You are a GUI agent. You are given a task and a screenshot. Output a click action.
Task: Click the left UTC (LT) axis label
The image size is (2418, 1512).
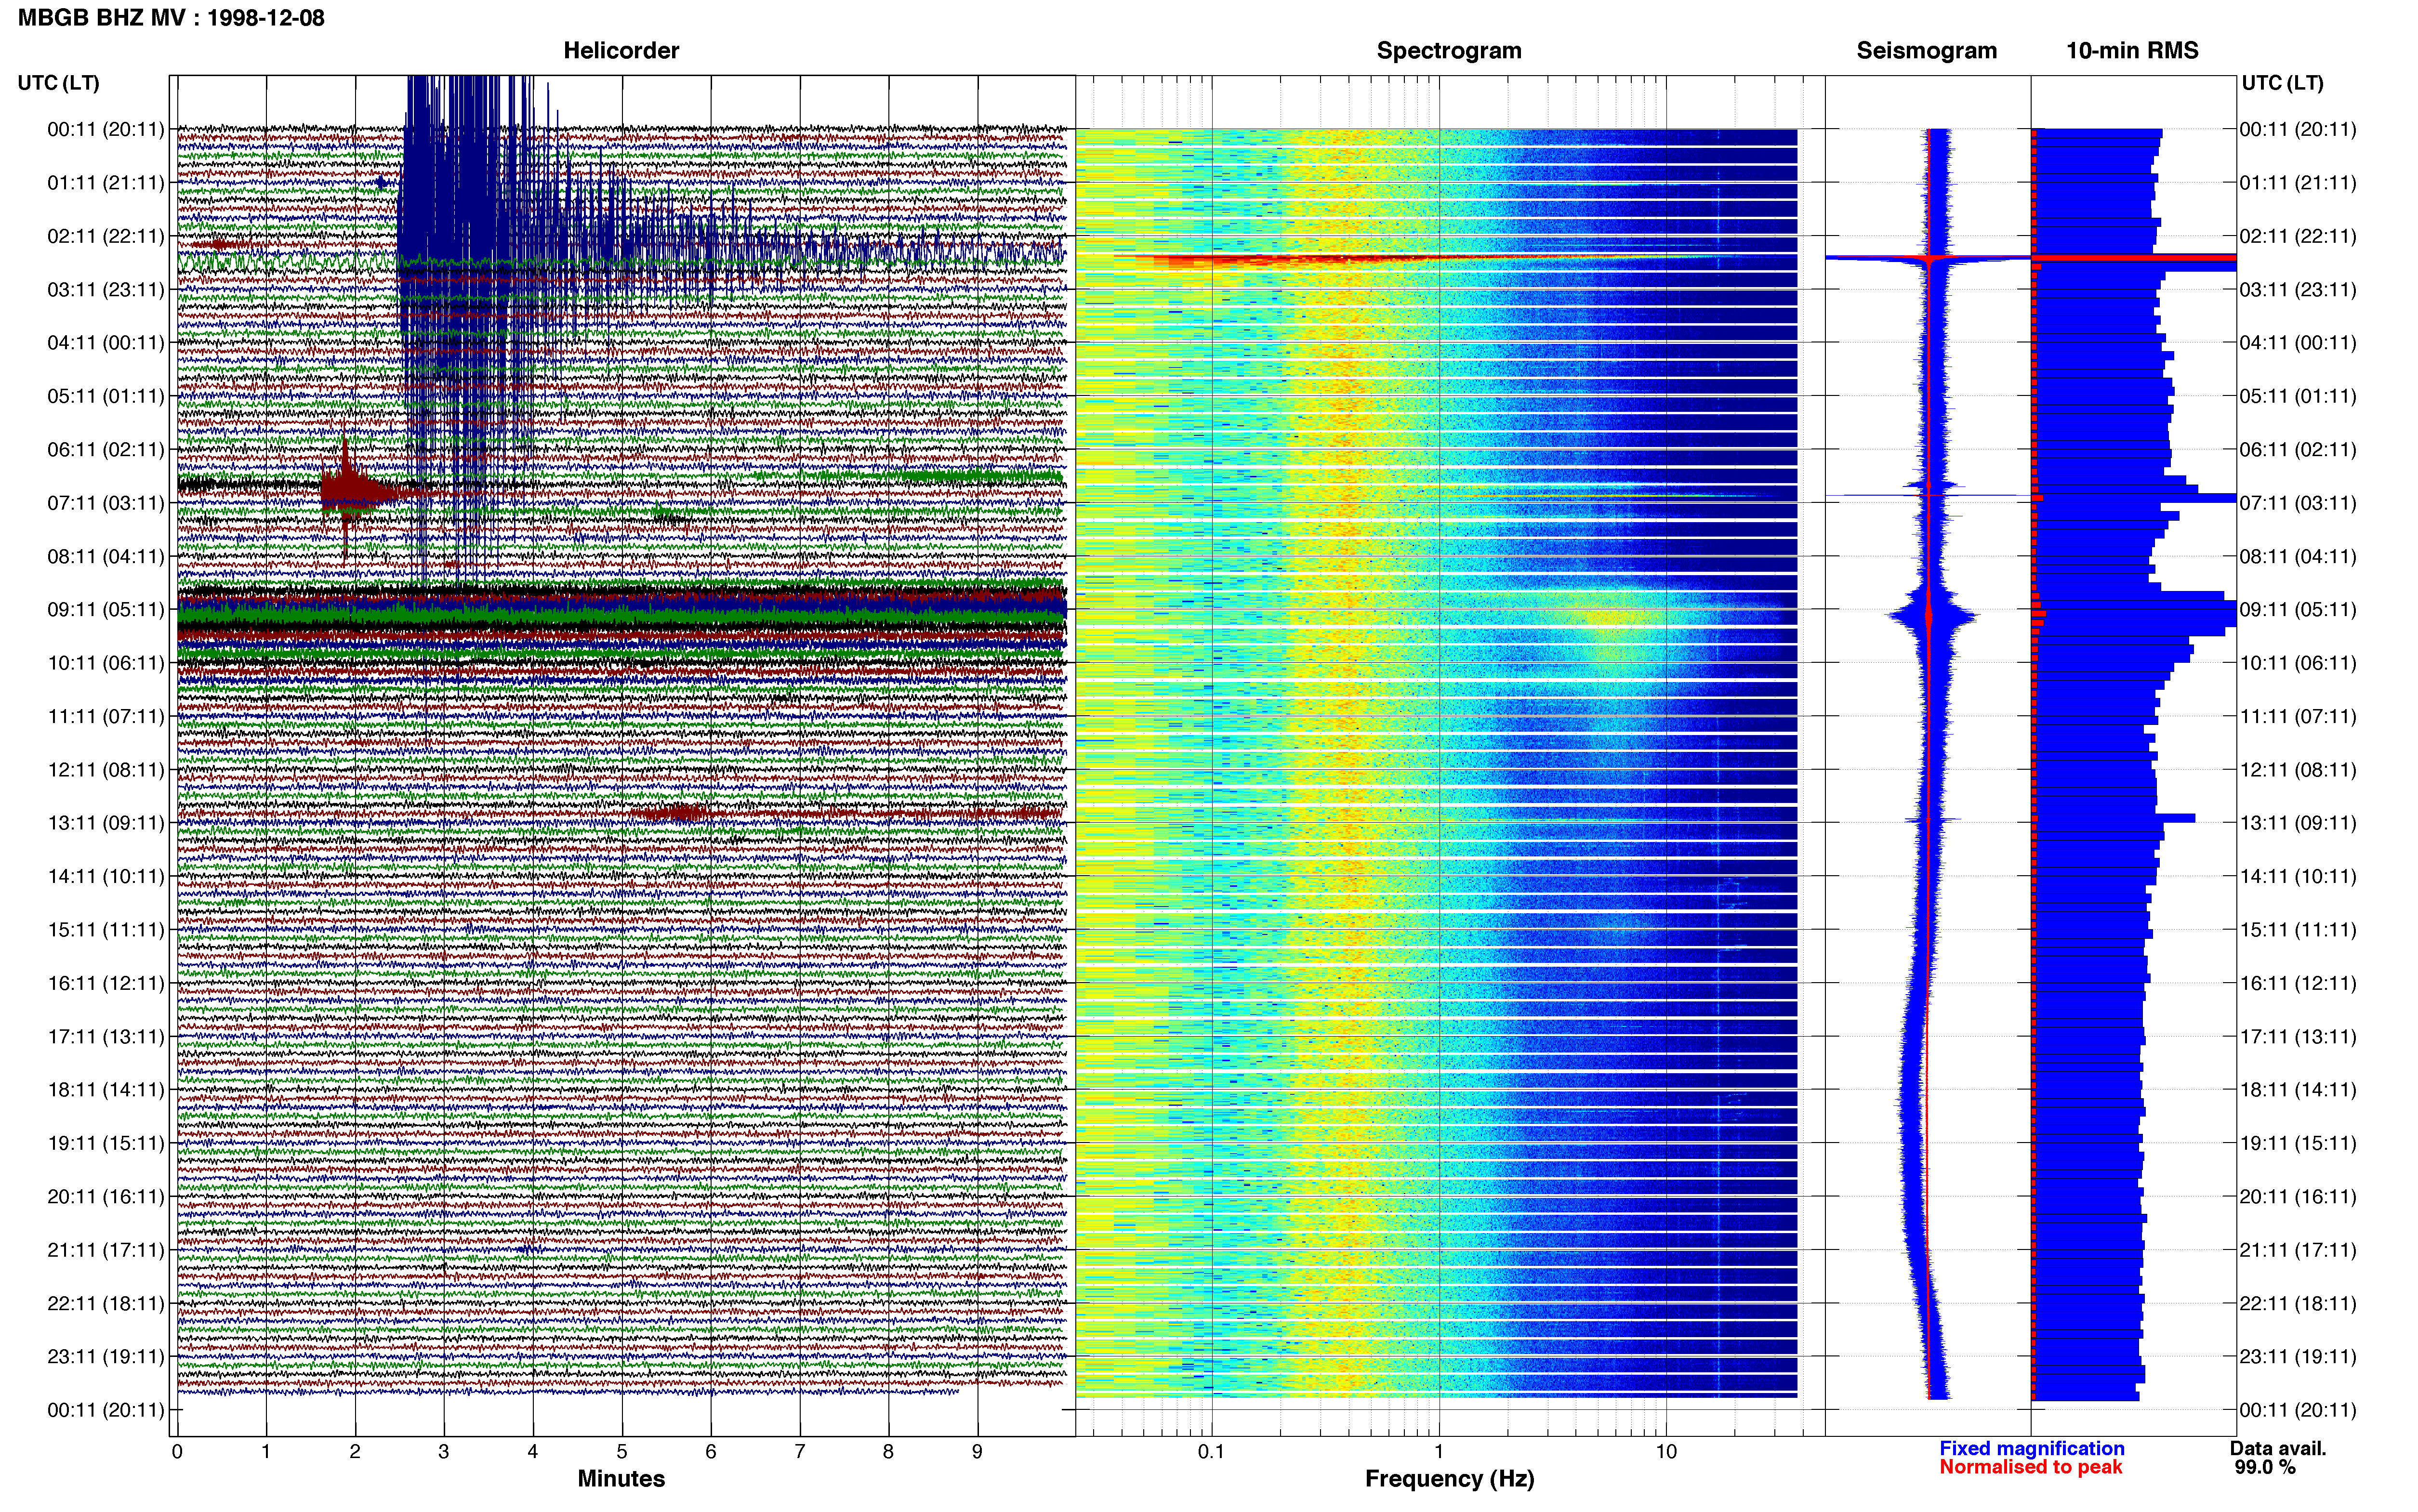click(58, 83)
